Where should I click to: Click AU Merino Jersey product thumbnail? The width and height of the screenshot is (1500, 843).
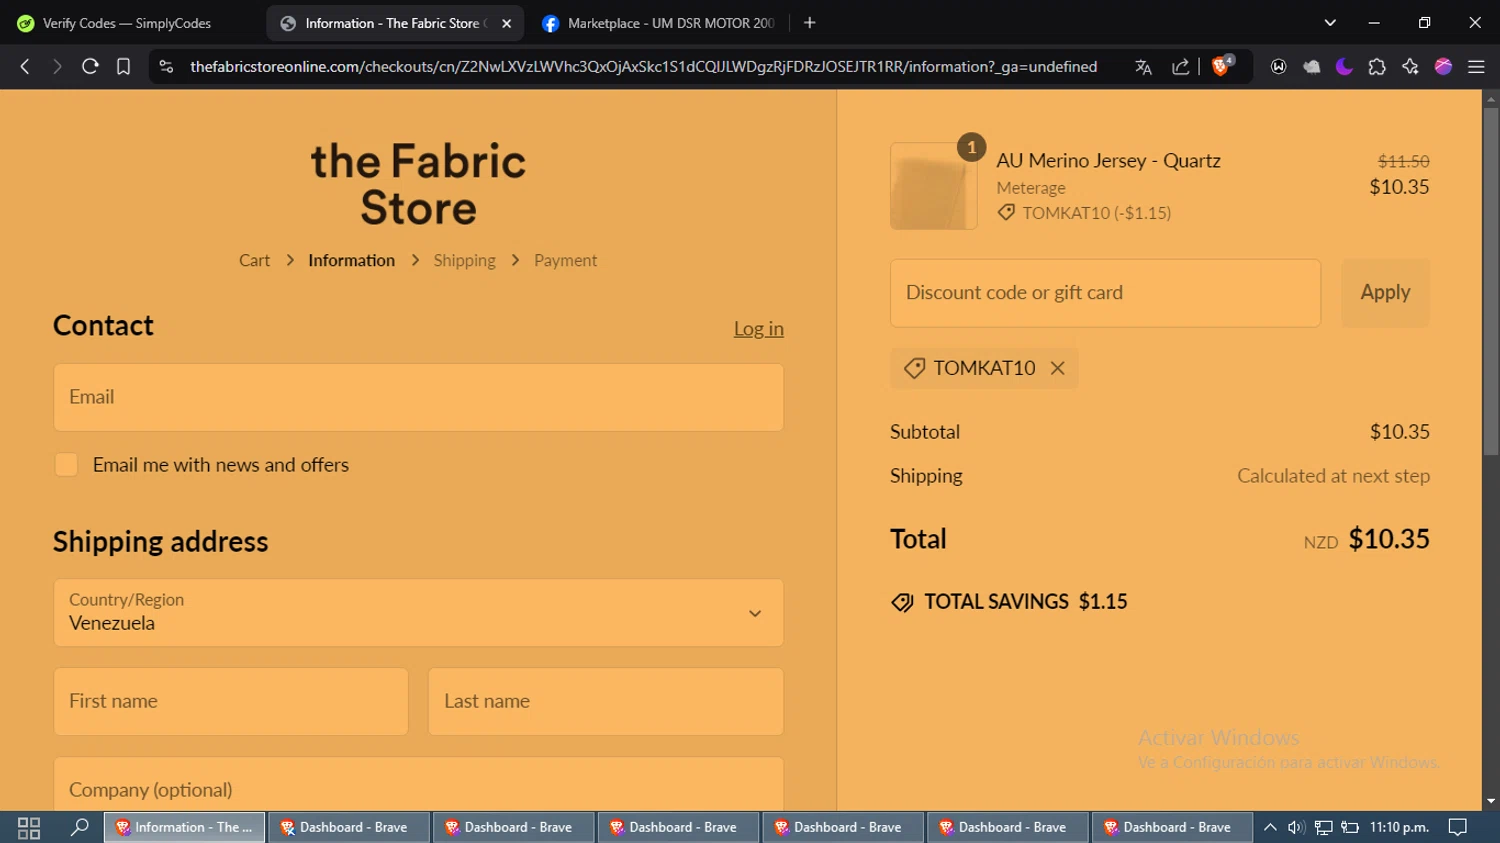(x=934, y=186)
